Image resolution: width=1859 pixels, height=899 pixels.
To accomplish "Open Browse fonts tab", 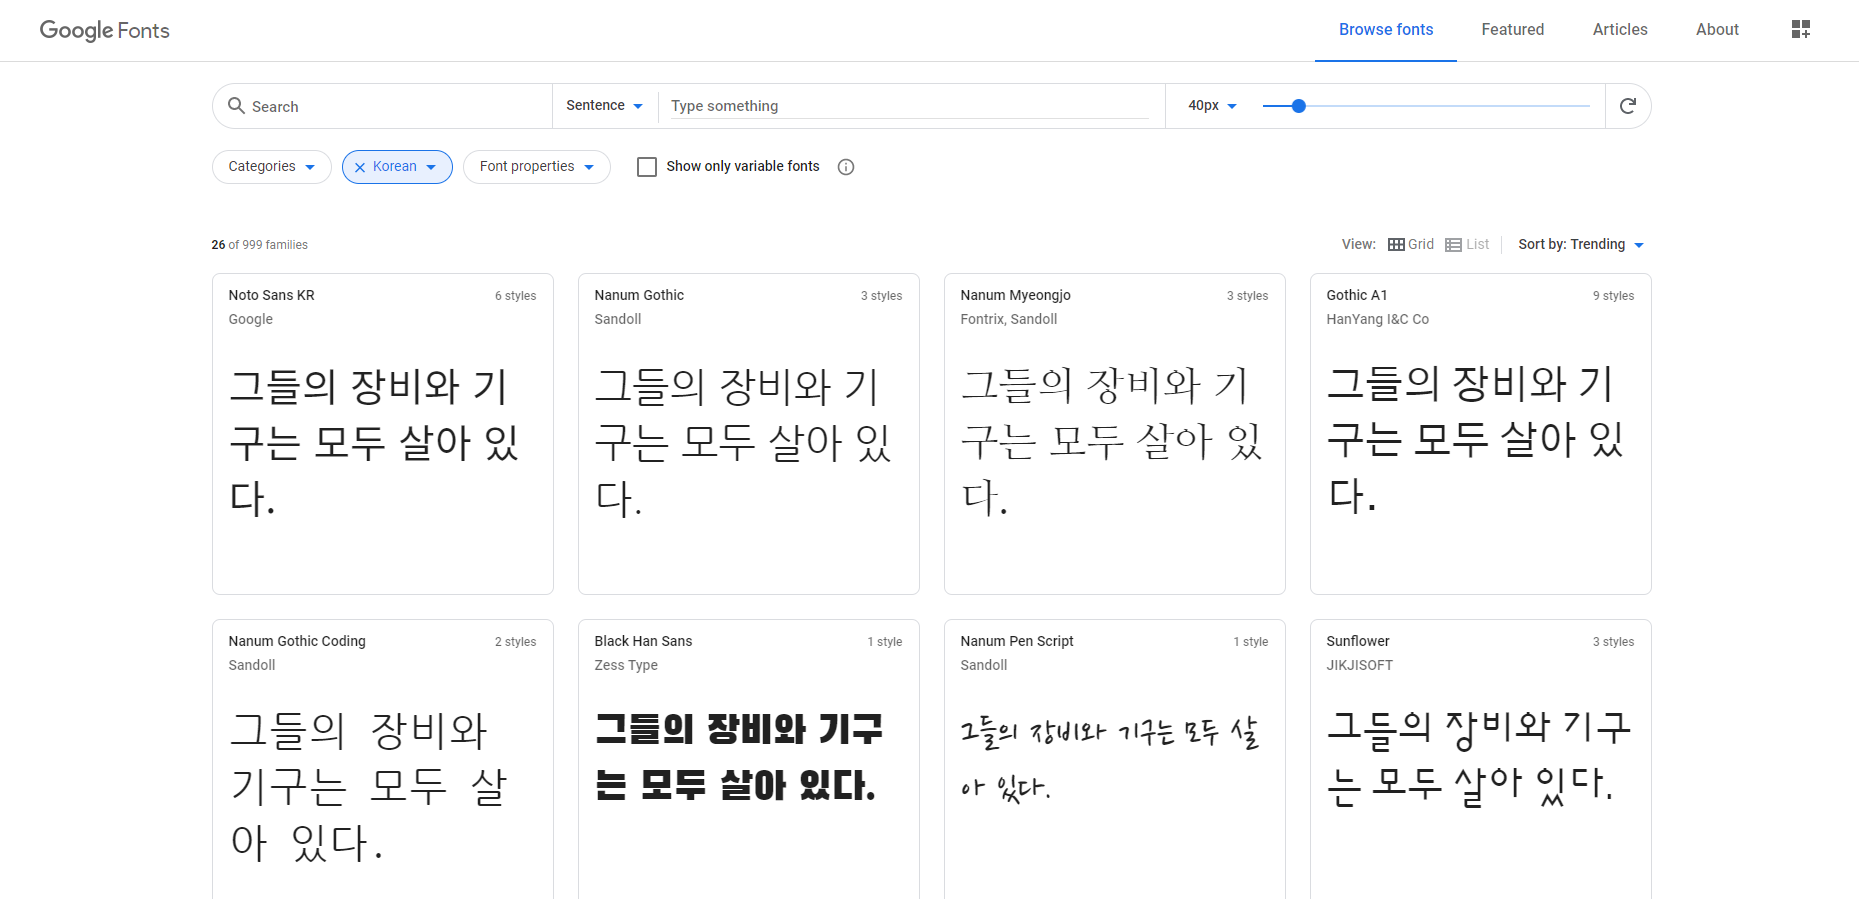I will pos(1386,30).
